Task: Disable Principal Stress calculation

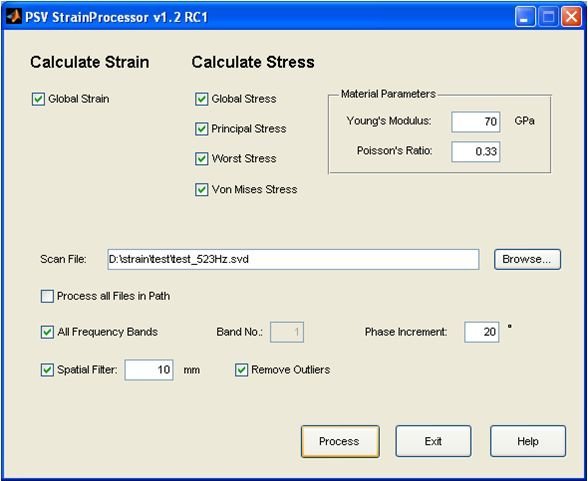Action: (201, 129)
